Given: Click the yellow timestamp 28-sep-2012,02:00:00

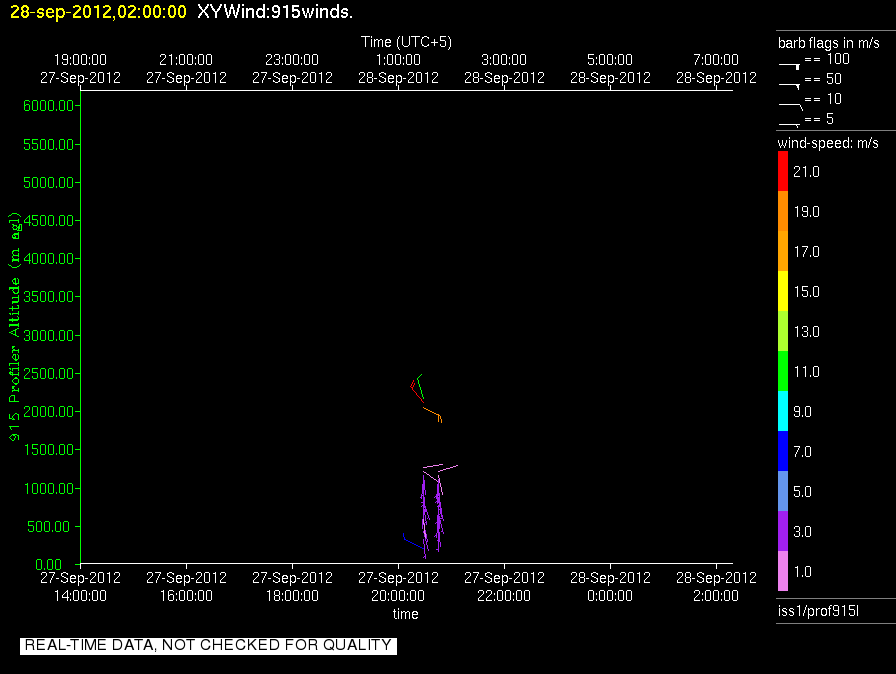Looking at the screenshot, I should [98, 11].
